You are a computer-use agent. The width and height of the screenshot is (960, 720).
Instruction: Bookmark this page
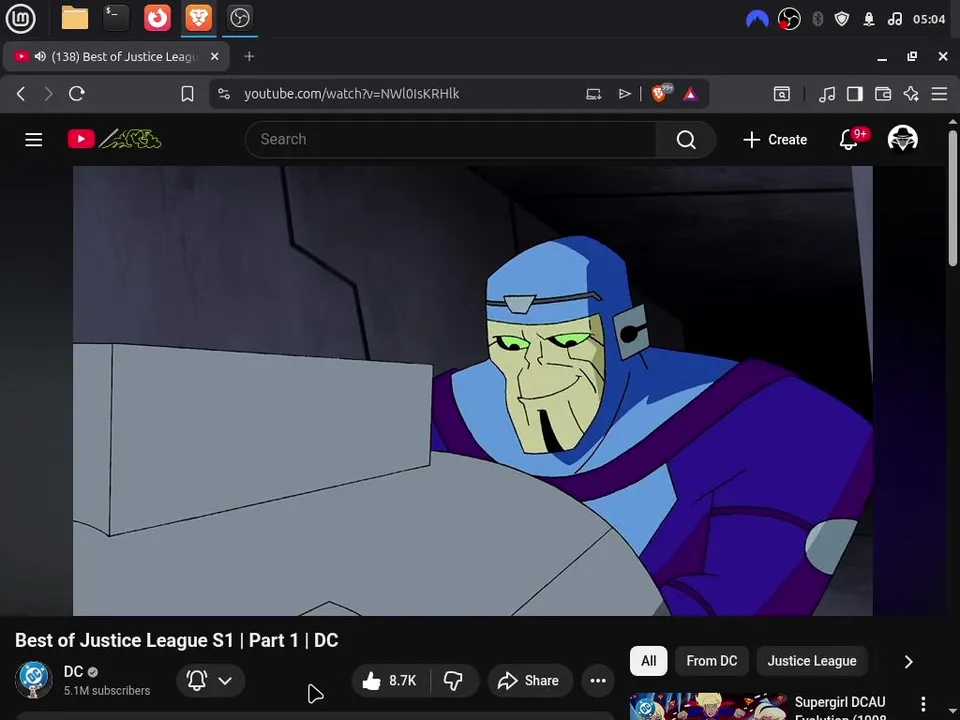point(187,94)
